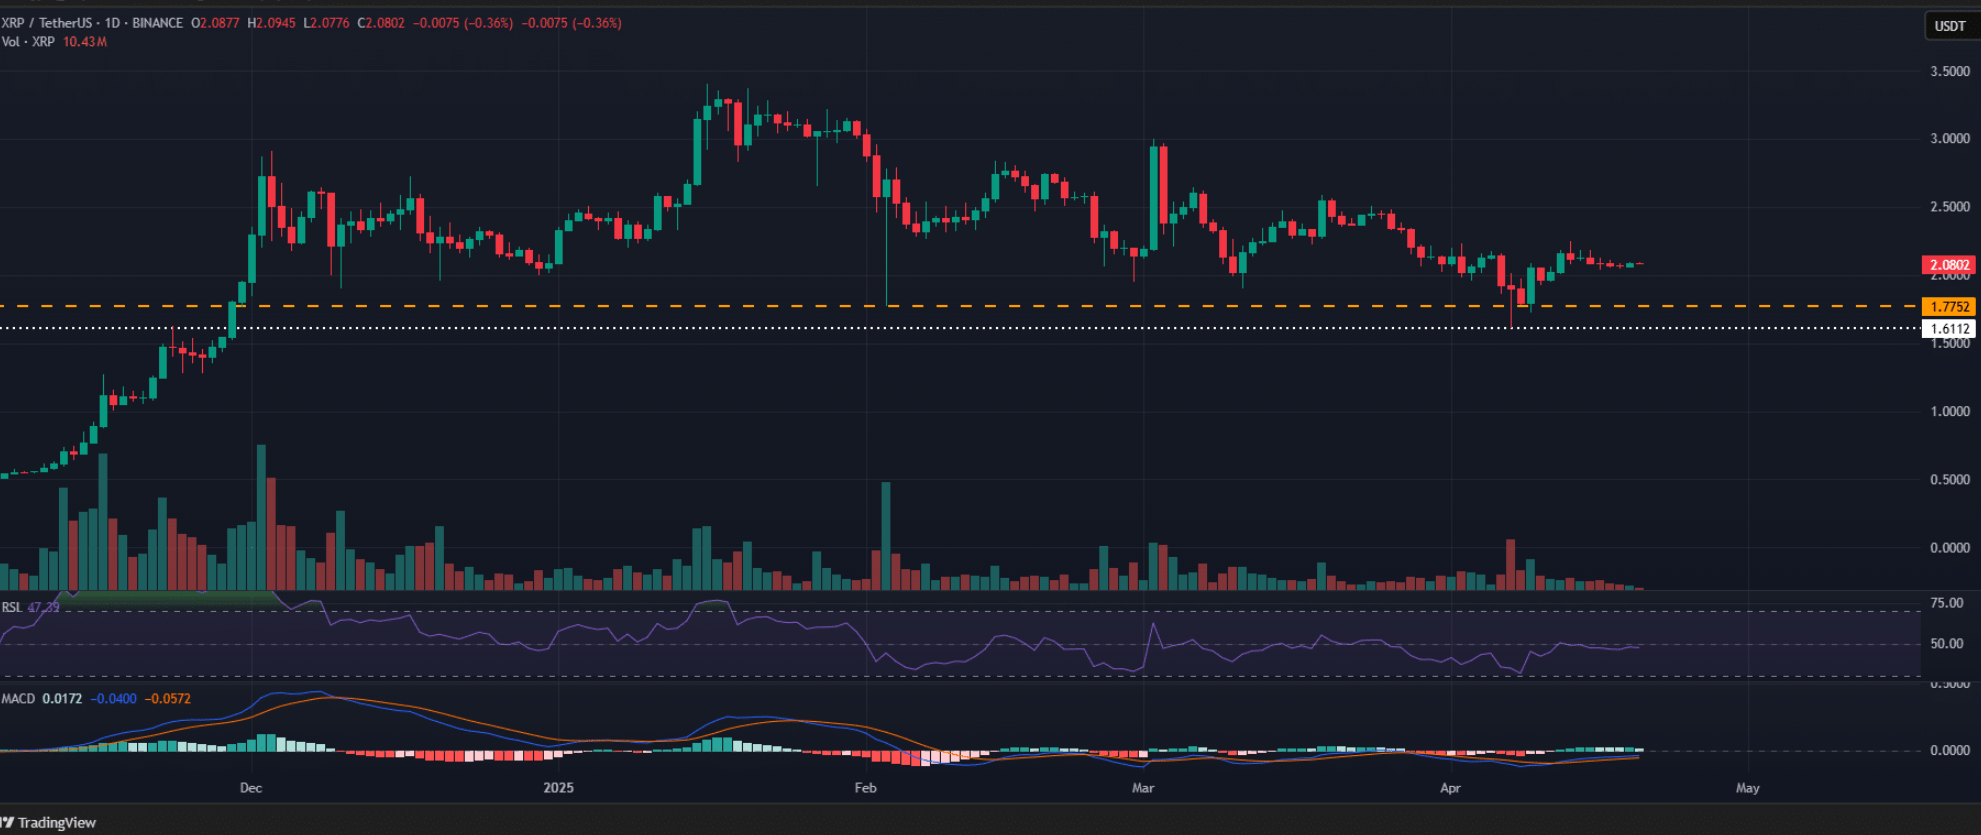Click the MACD signal value -0.0572

pyautogui.click(x=168, y=699)
